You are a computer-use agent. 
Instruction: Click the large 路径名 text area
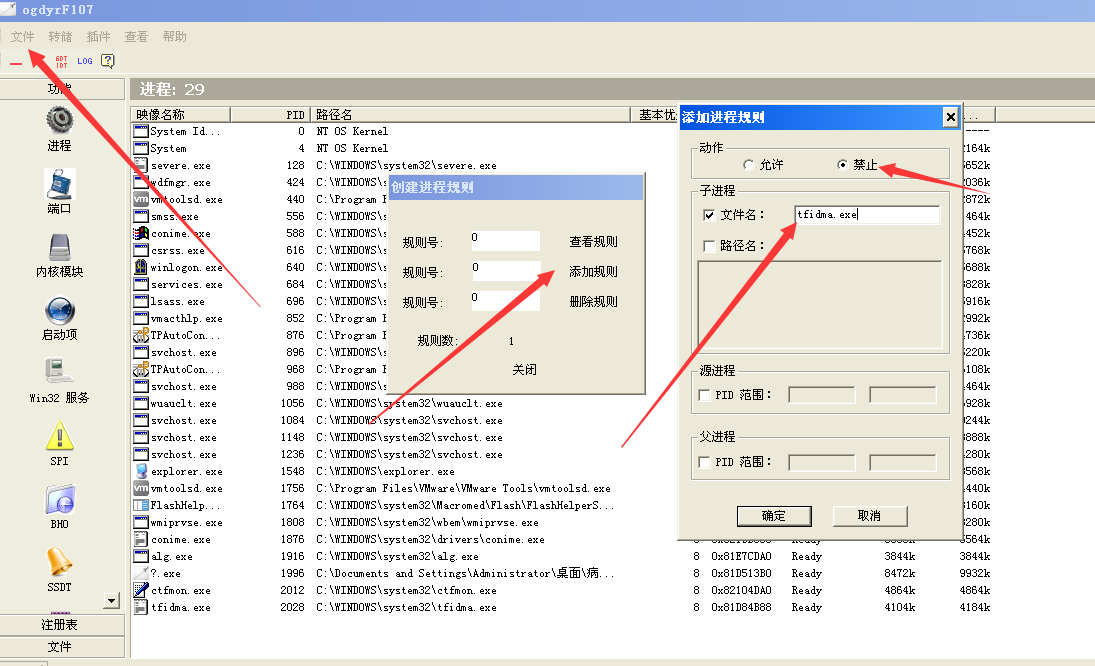pos(820,306)
